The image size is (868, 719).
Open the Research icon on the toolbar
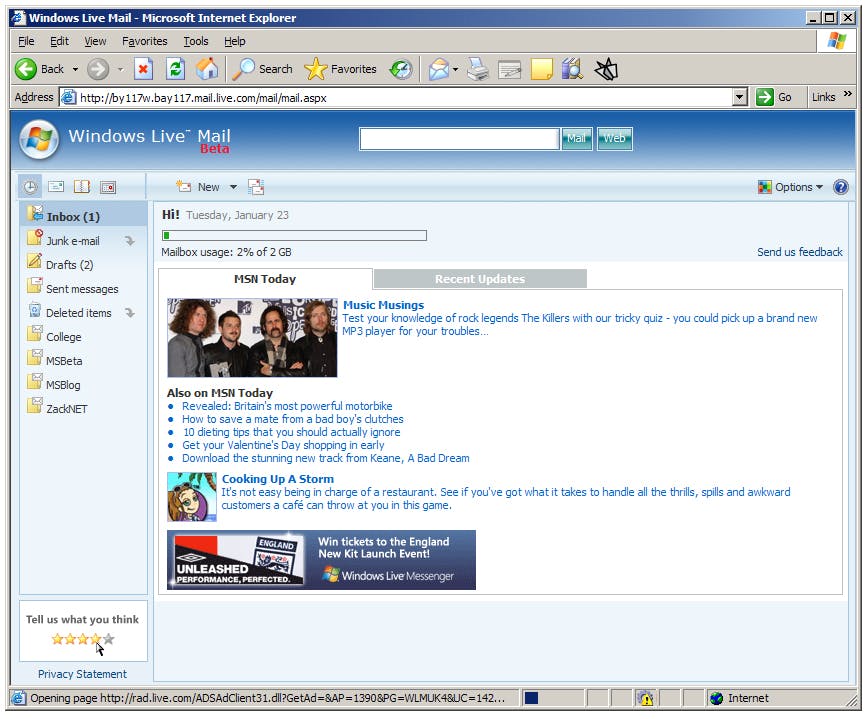click(571, 69)
